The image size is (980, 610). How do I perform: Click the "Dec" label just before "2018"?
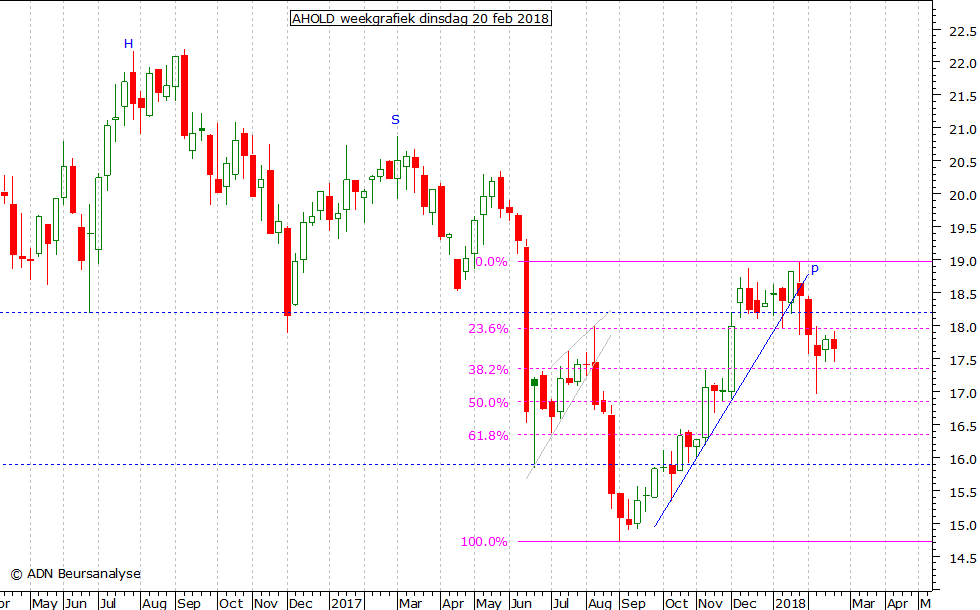tap(744, 603)
